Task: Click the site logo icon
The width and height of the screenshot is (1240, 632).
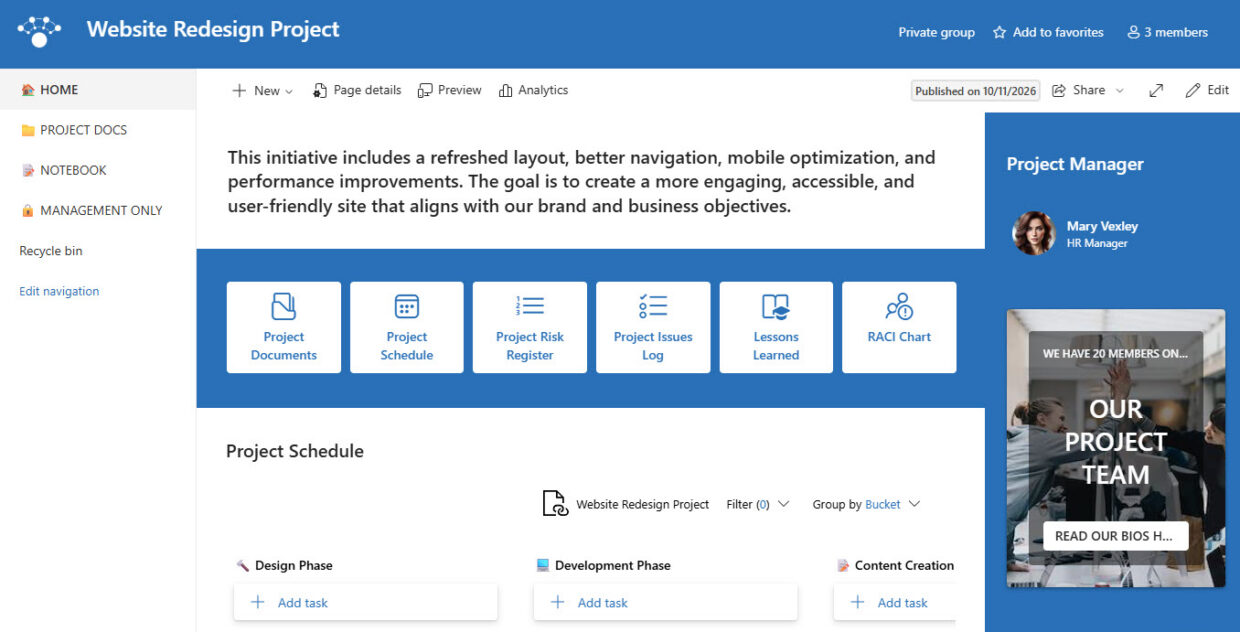Action: click(39, 31)
